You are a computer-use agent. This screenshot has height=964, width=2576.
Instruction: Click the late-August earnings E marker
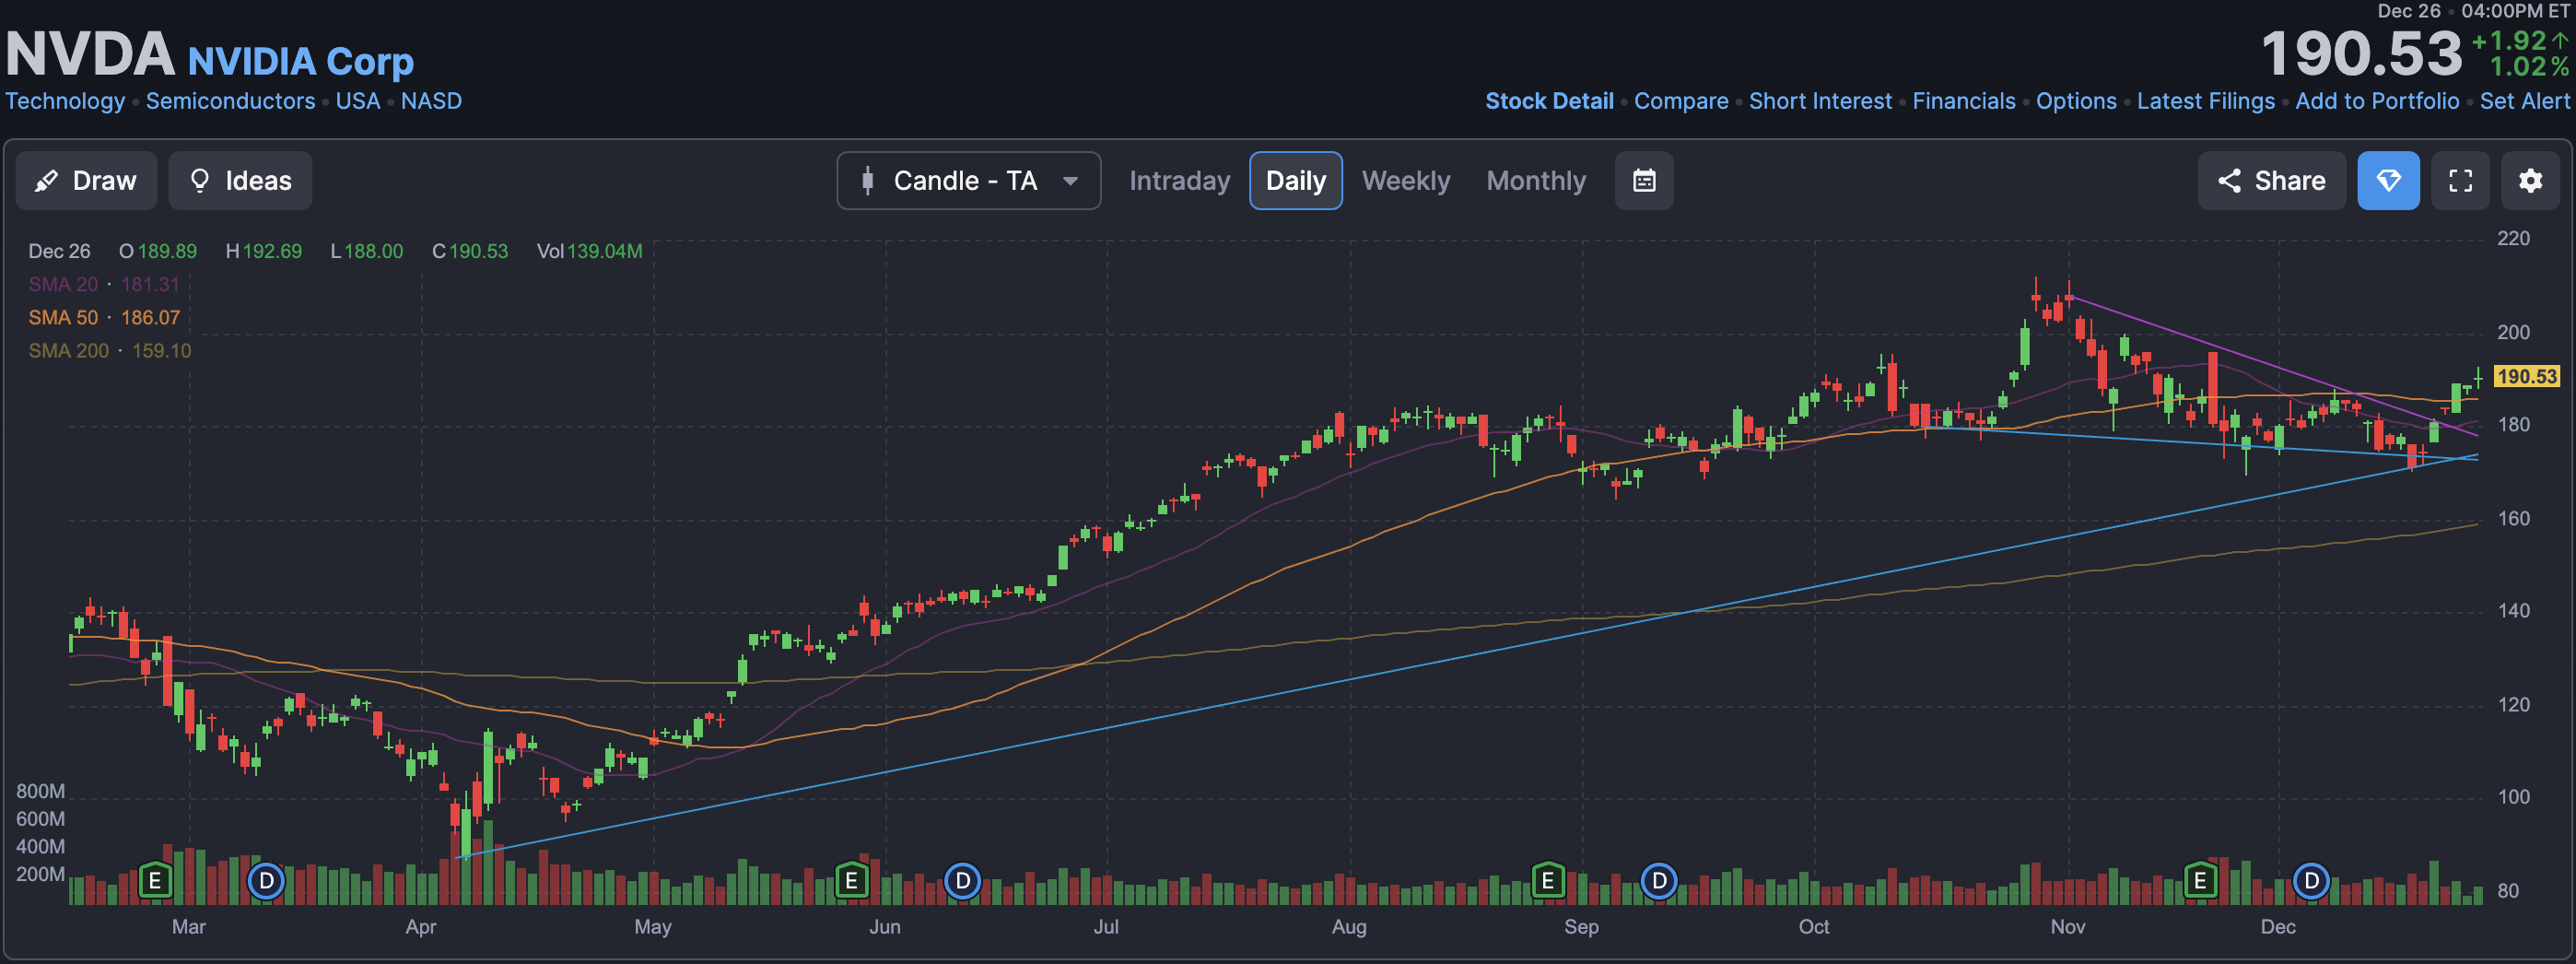coord(1547,881)
